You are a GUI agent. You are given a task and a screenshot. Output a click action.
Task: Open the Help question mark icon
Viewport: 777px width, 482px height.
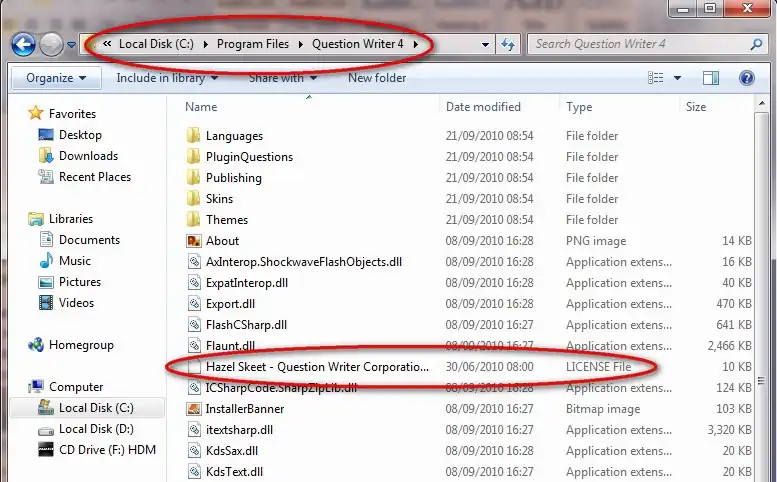tap(746, 78)
